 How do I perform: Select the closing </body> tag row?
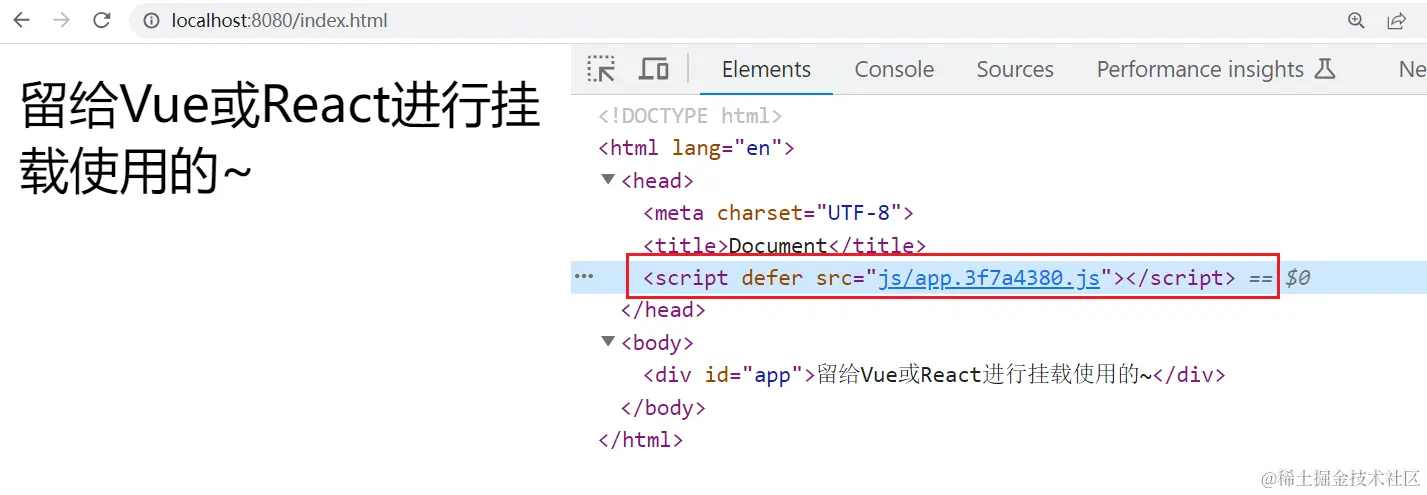[x=663, y=407]
